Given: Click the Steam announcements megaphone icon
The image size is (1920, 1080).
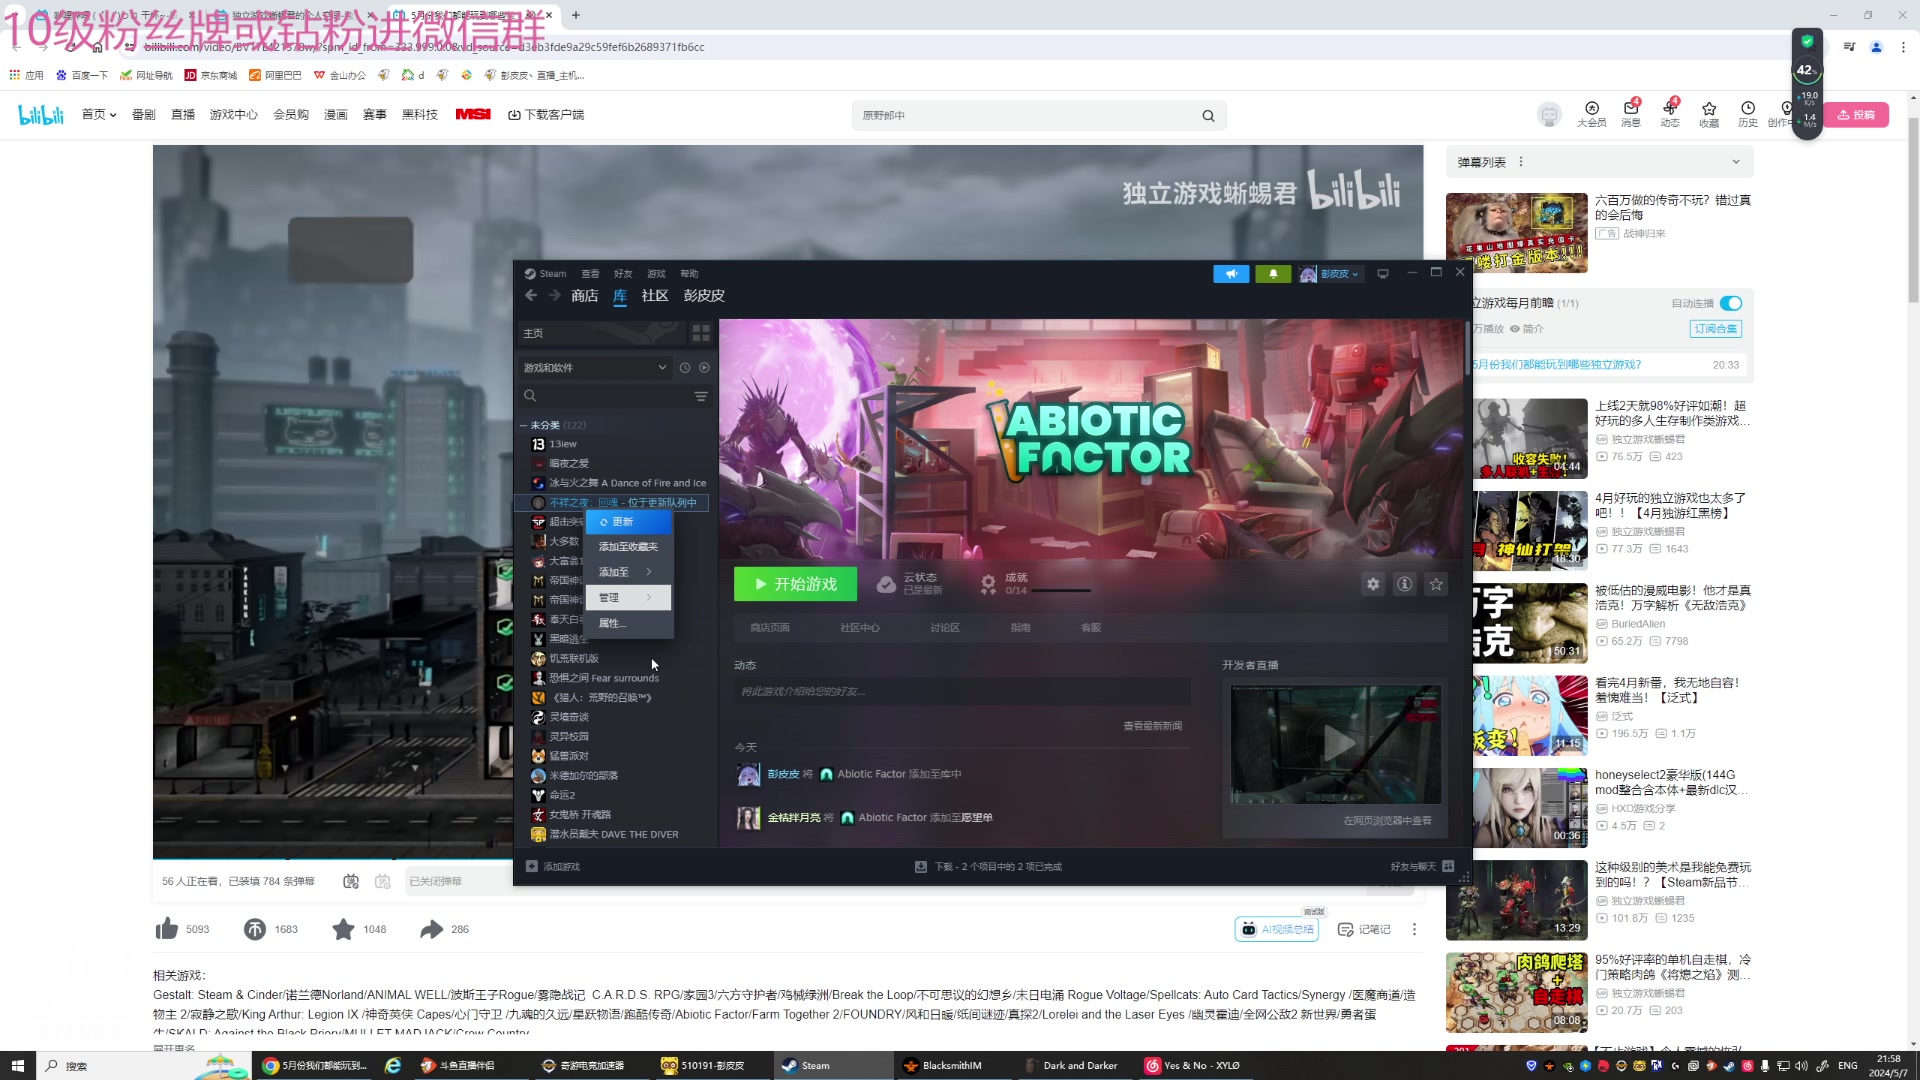Looking at the screenshot, I should [1231, 274].
